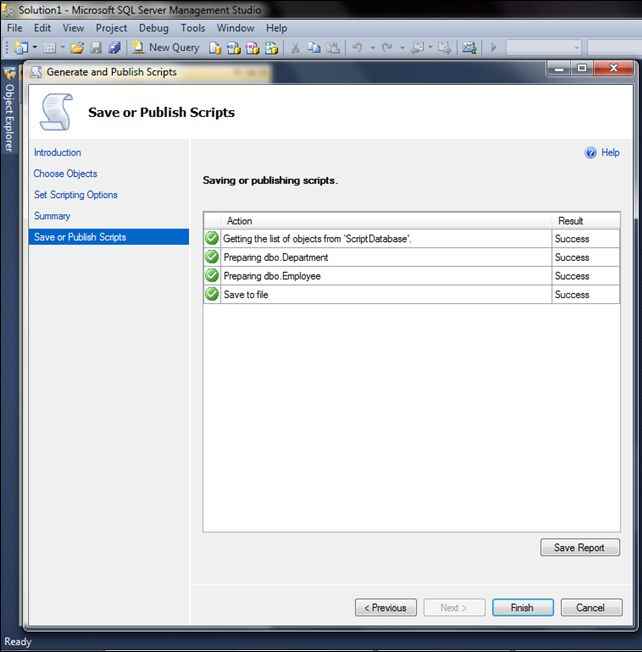Open the Help menu in menu bar
Viewport: 642px width, 652px height.
(x=277, y=28)
